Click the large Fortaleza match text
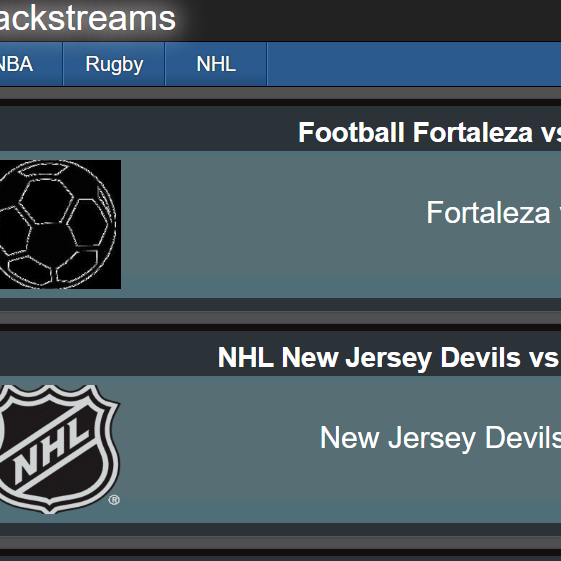Viewport: 561px width, 561px height. [493, 213]
